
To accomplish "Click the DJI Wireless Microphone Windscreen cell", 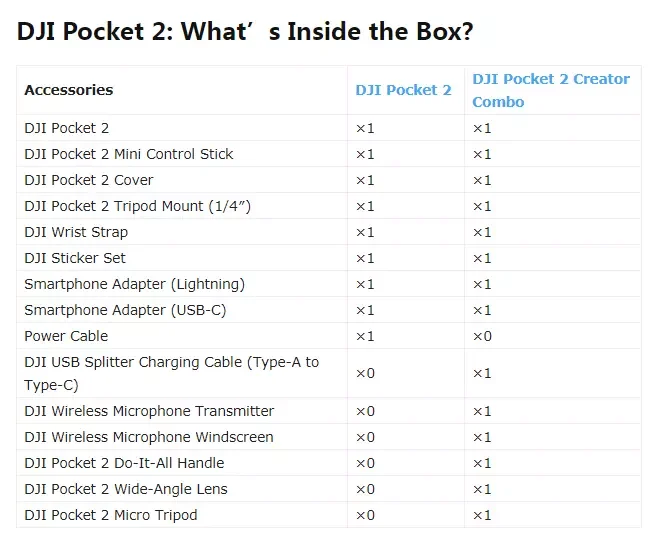I will [148, 437].
